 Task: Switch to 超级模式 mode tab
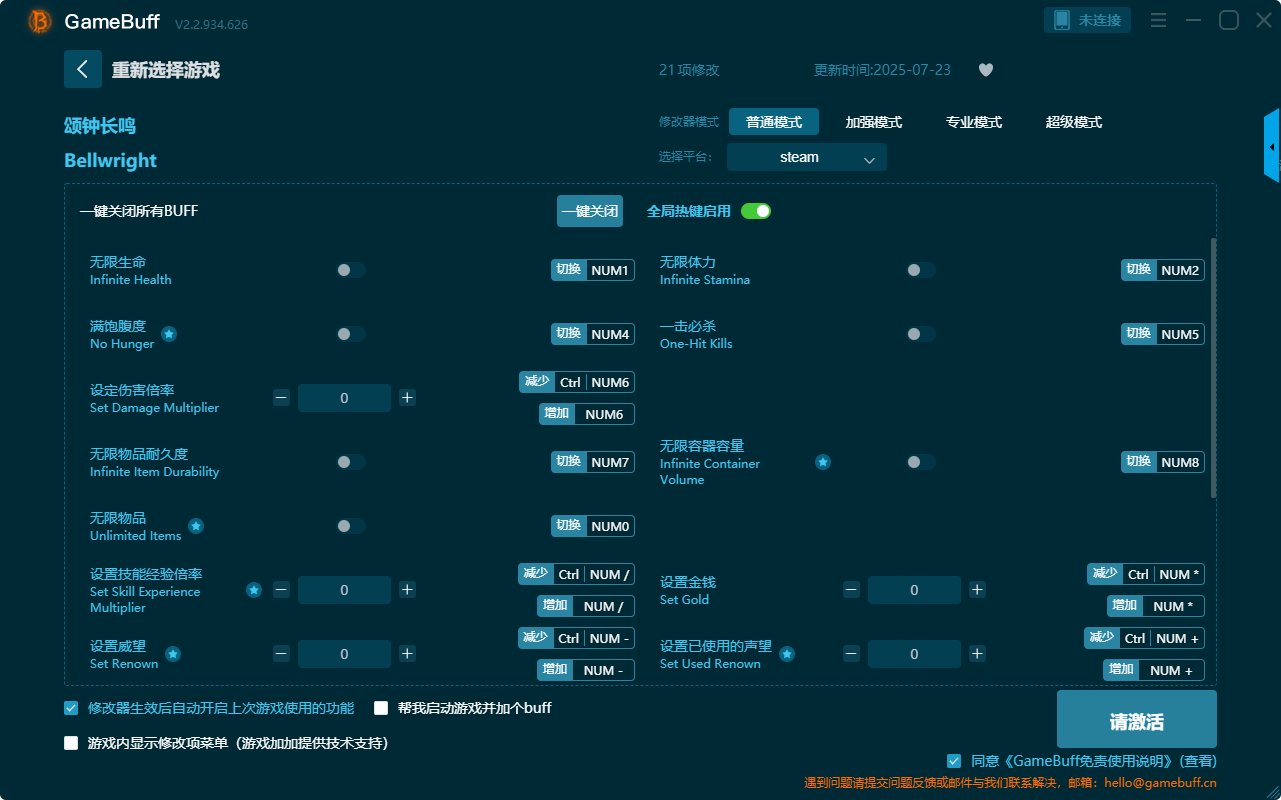pos(1073,122)
